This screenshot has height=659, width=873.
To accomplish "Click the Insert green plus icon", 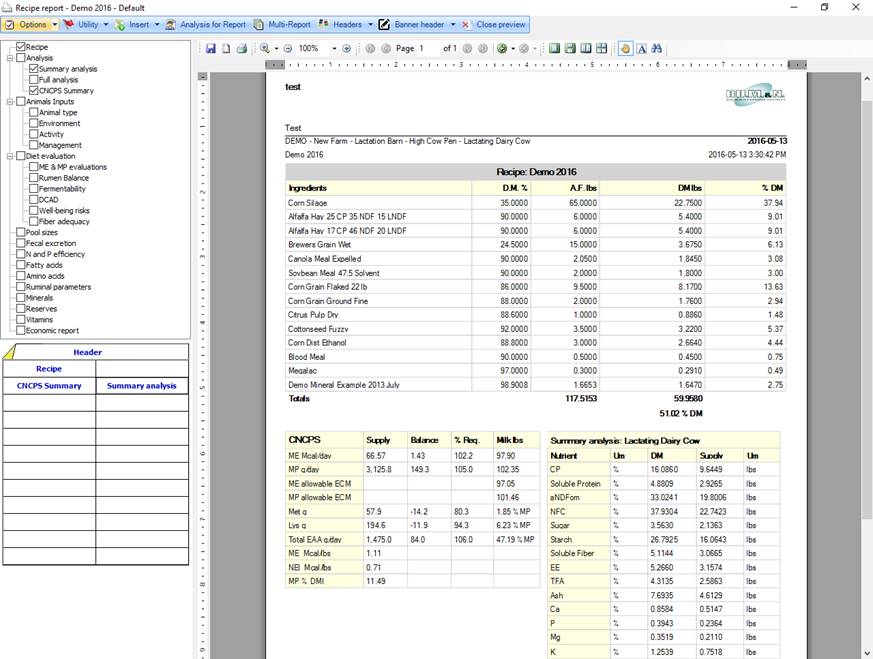I will [120, 24].
